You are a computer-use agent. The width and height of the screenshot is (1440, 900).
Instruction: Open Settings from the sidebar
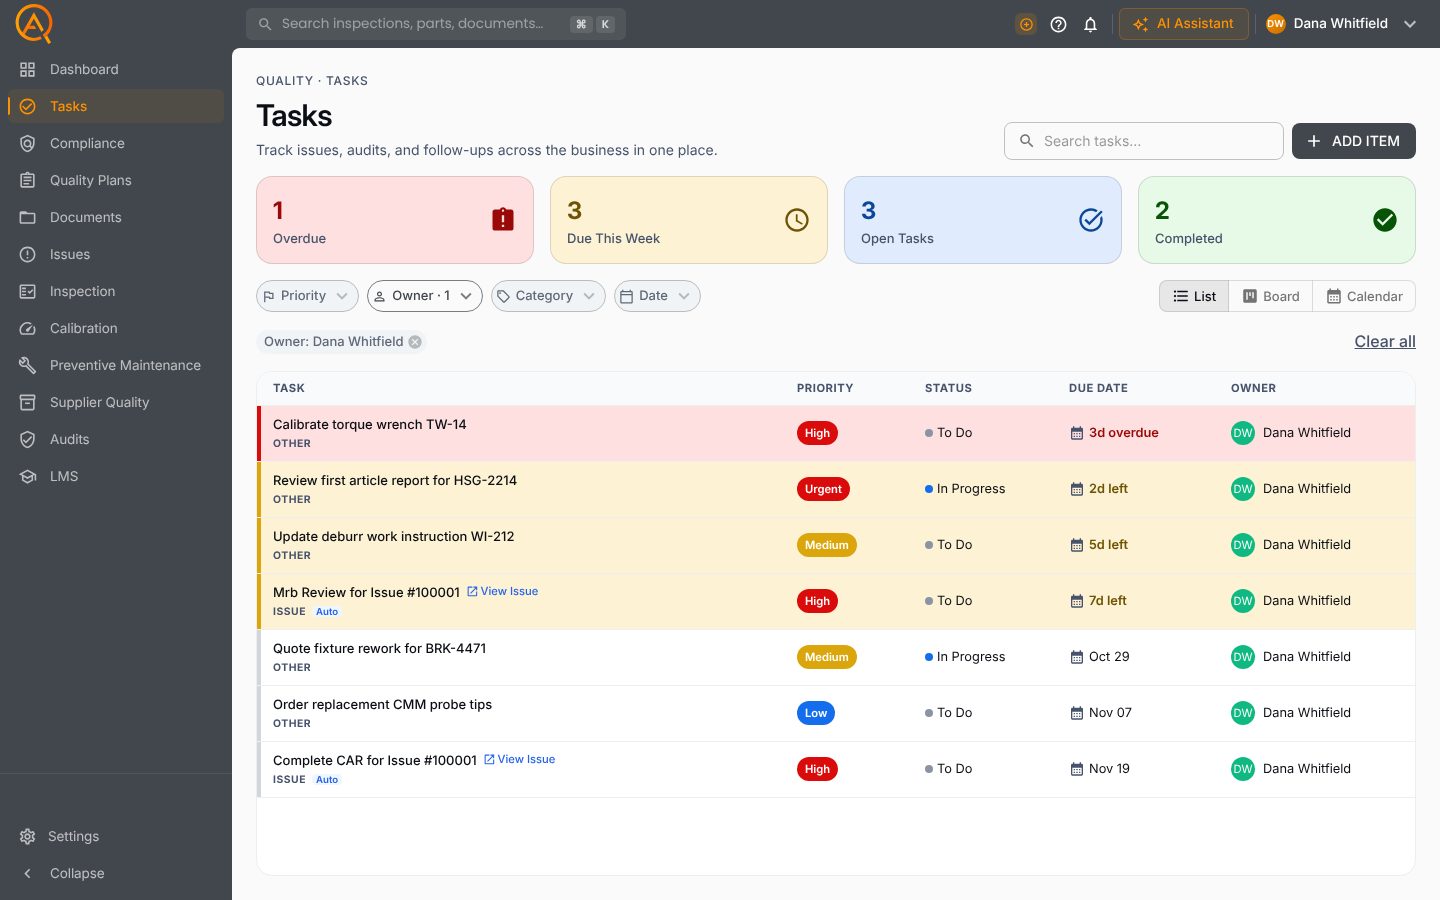(x=116, y=836)
